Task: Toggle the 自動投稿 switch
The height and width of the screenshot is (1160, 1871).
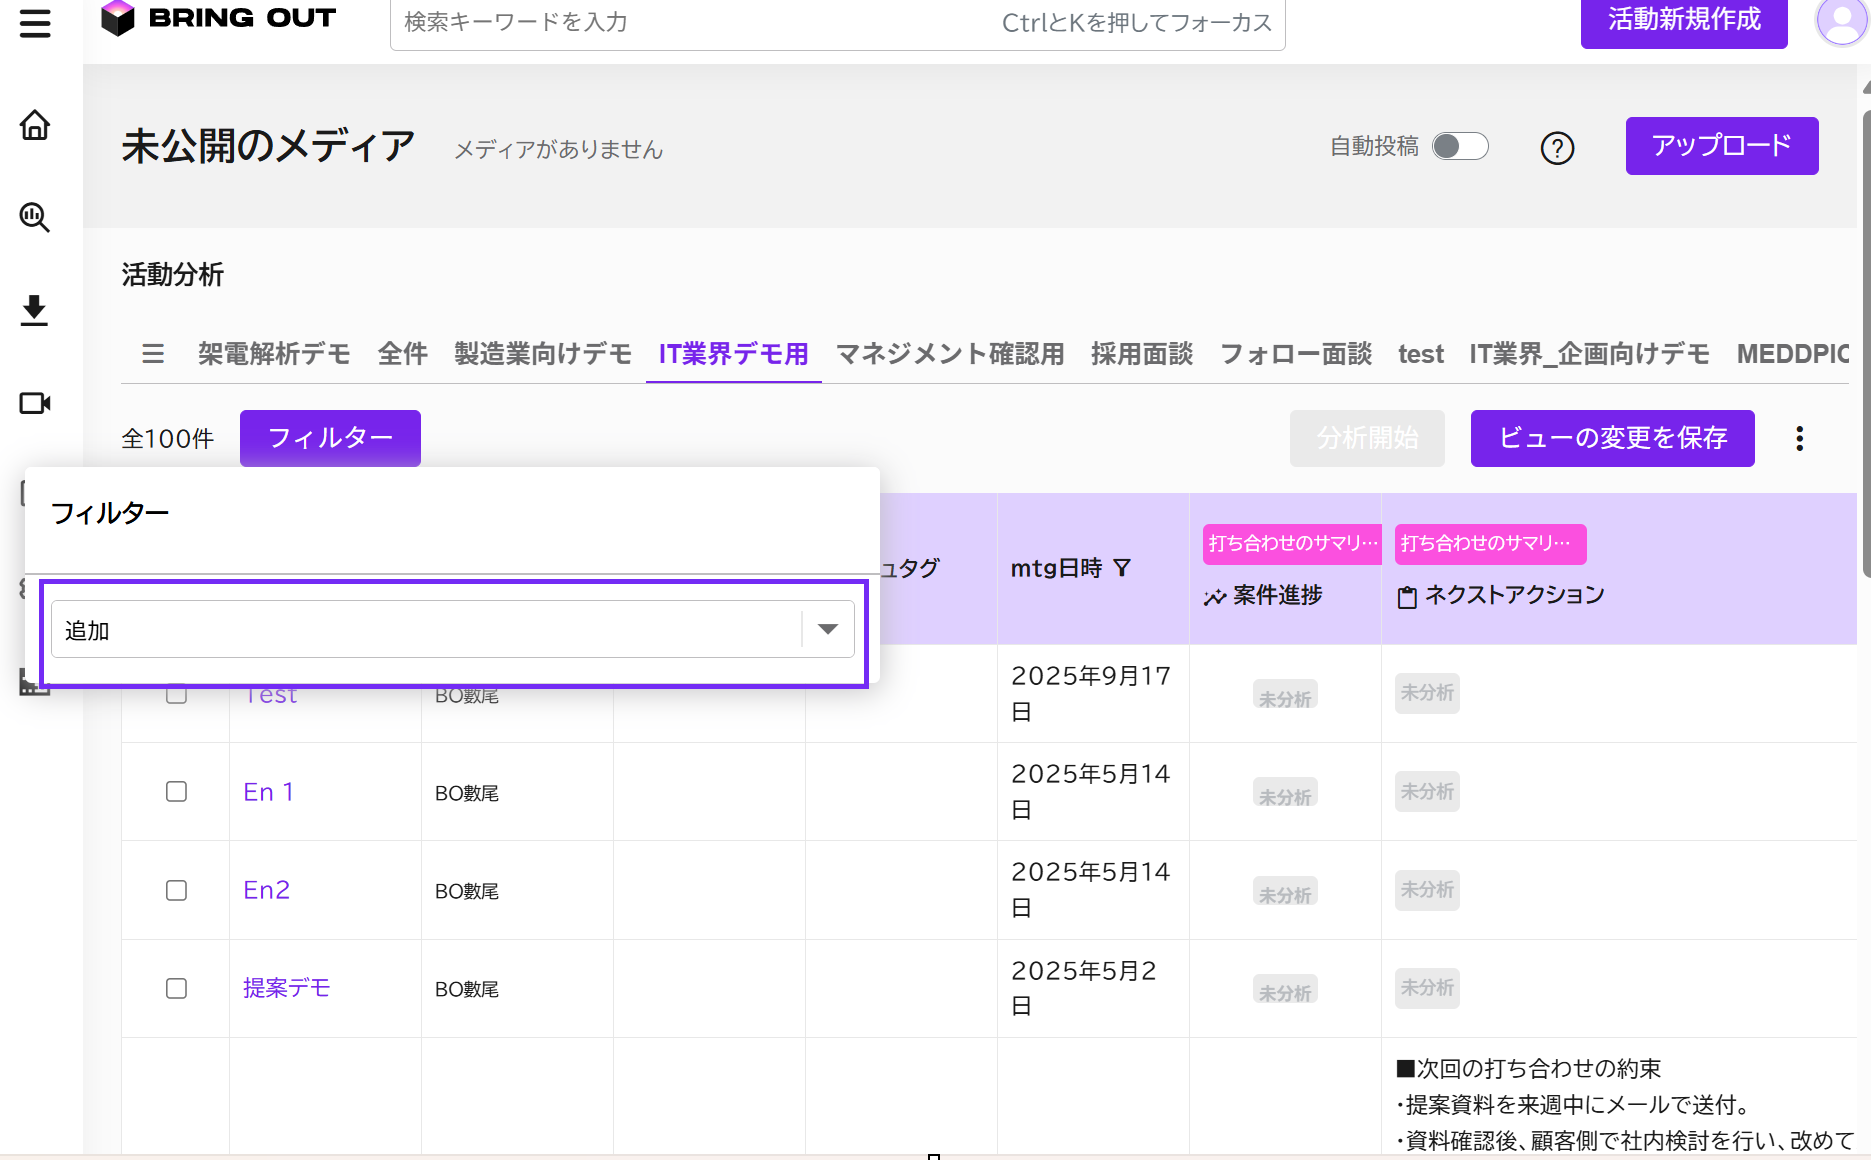Action: 1460,146
